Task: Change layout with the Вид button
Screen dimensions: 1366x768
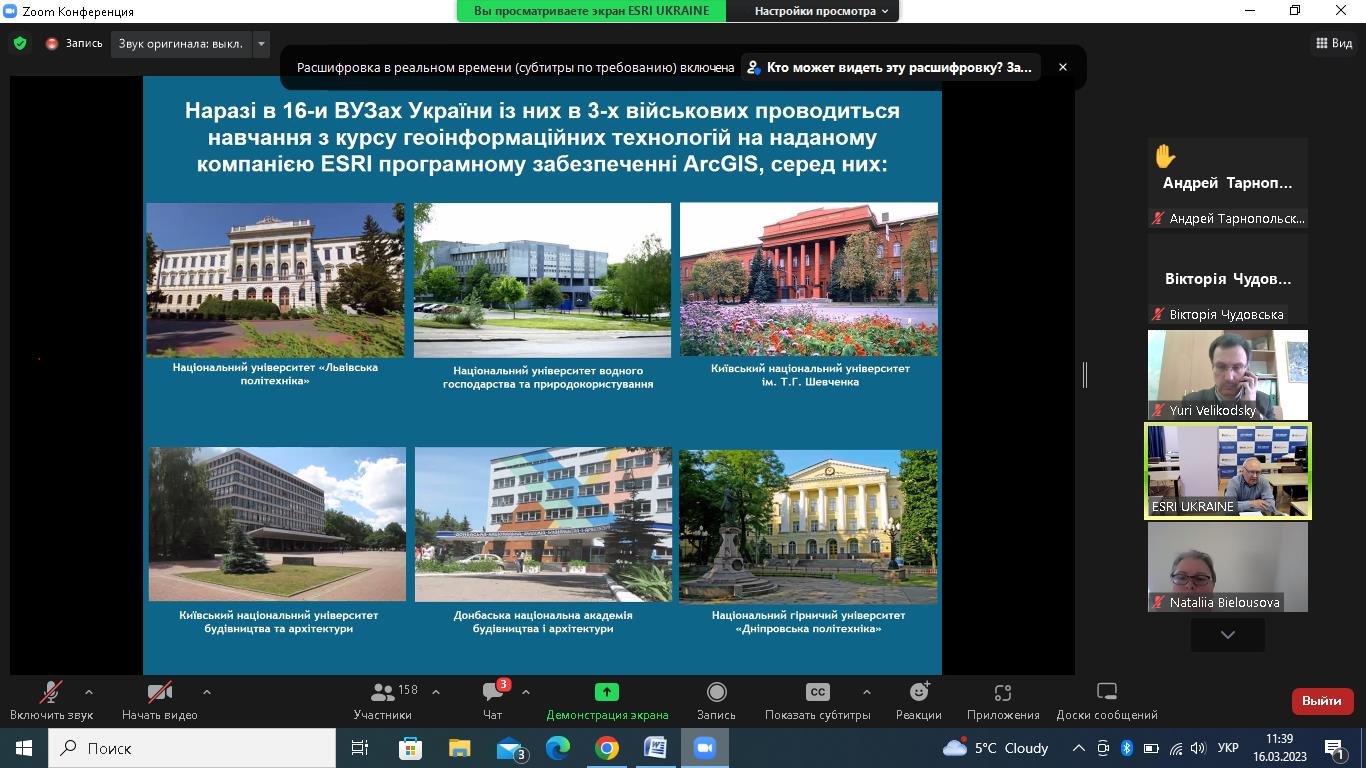Action: tap(1334, 43)
